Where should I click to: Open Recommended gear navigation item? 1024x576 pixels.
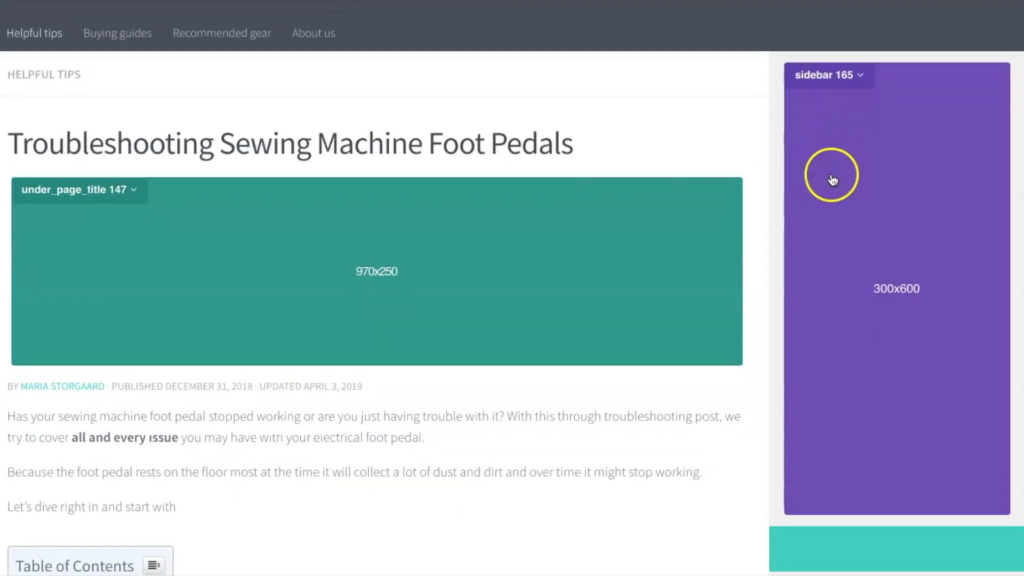pos(221,33)
